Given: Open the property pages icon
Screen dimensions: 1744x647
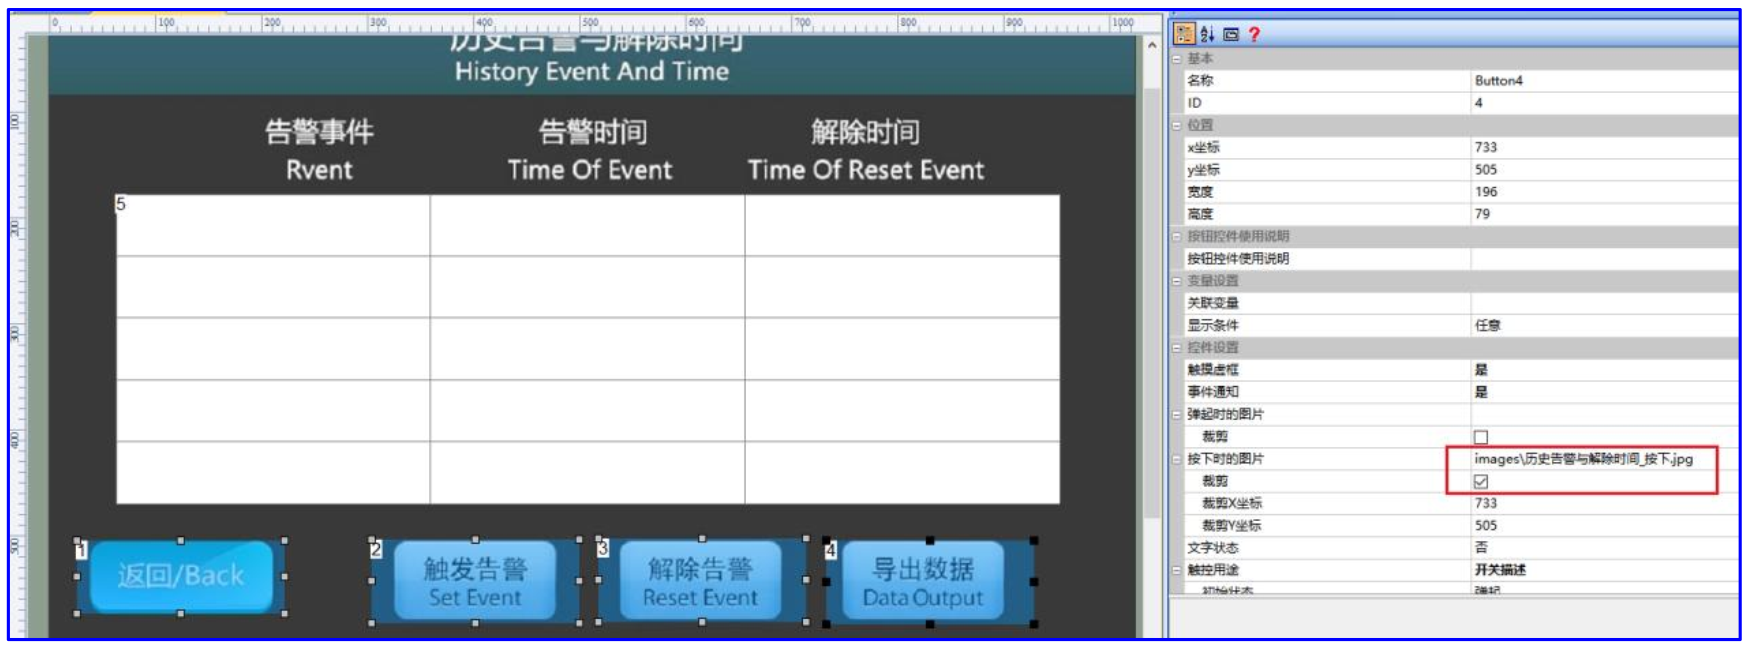Looking at the screenshot, I should pyautogui.click(x=1231, y=34).
